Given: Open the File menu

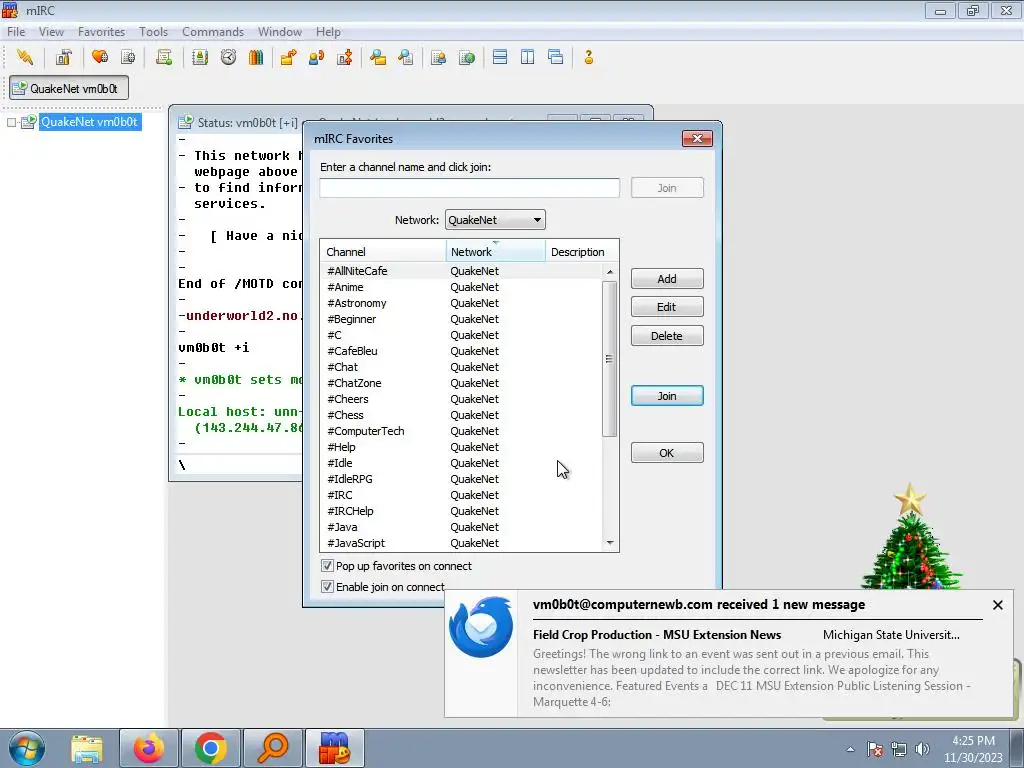Looking at the screenshot, I should (x=16, y=31).
